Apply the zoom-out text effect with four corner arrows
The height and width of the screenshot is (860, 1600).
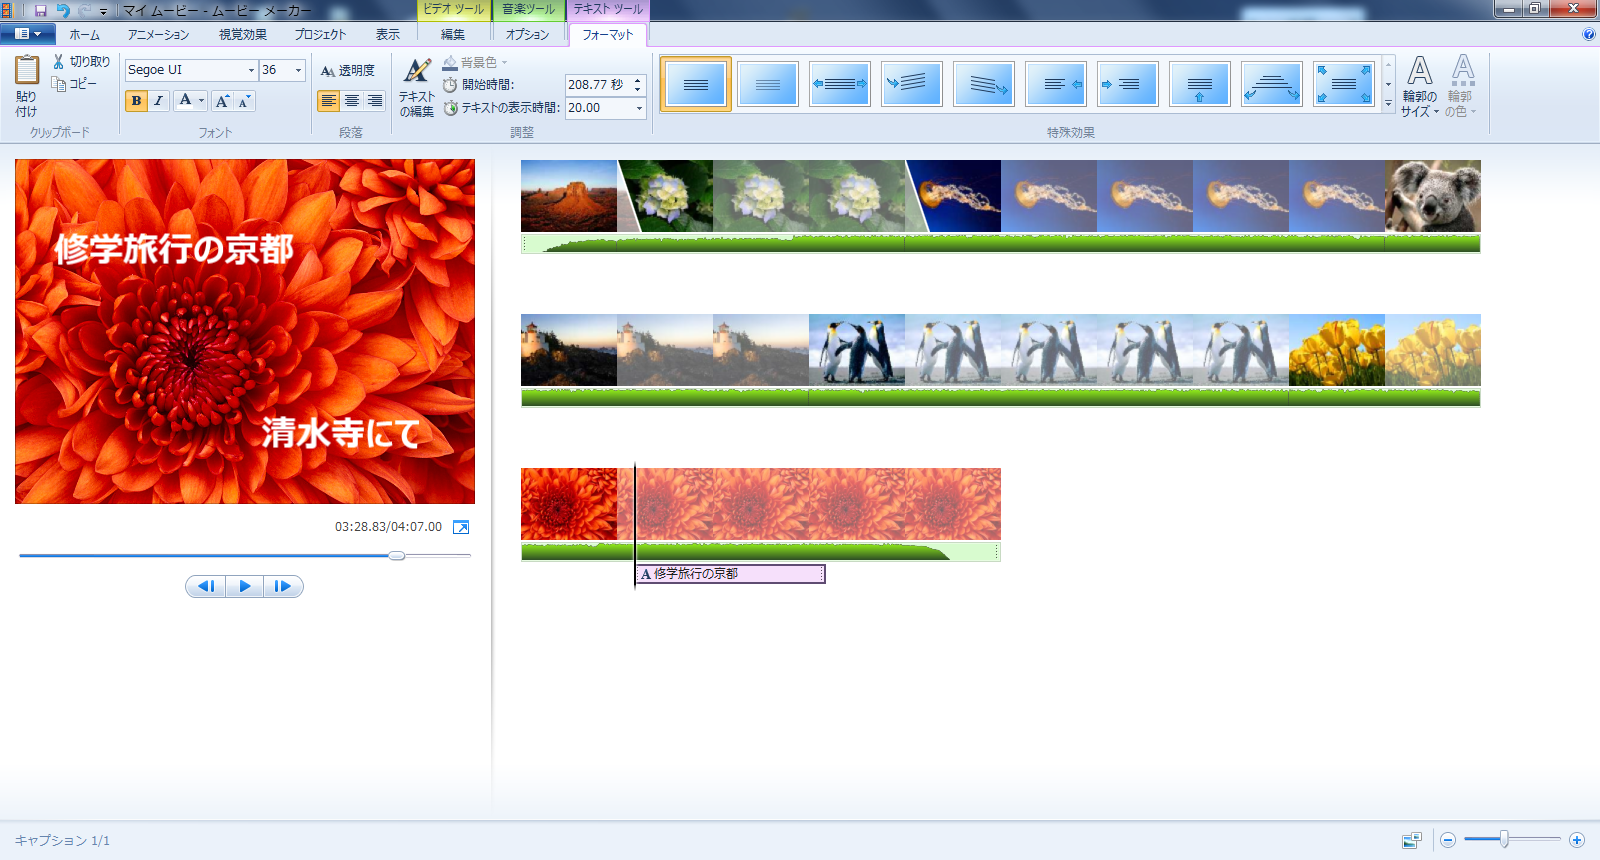coord(1343,84)
